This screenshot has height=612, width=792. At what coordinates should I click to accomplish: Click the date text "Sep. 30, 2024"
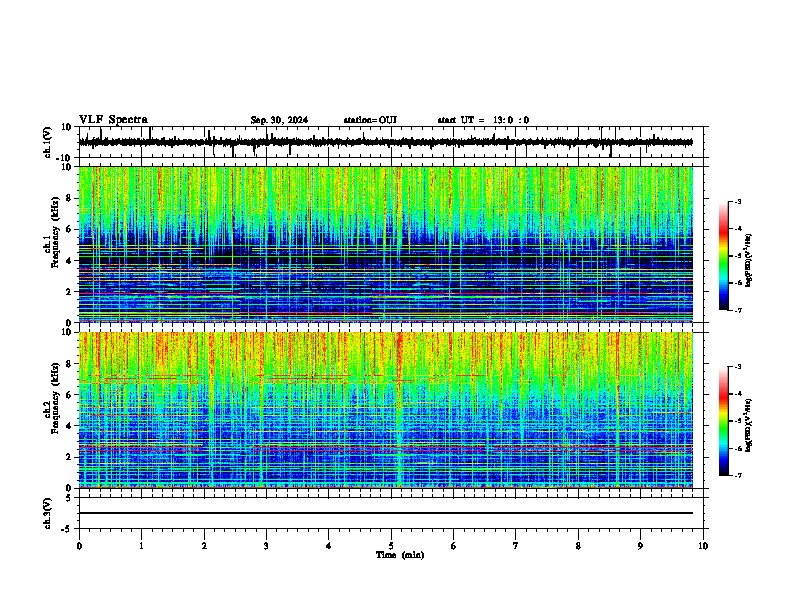(279, 120)
